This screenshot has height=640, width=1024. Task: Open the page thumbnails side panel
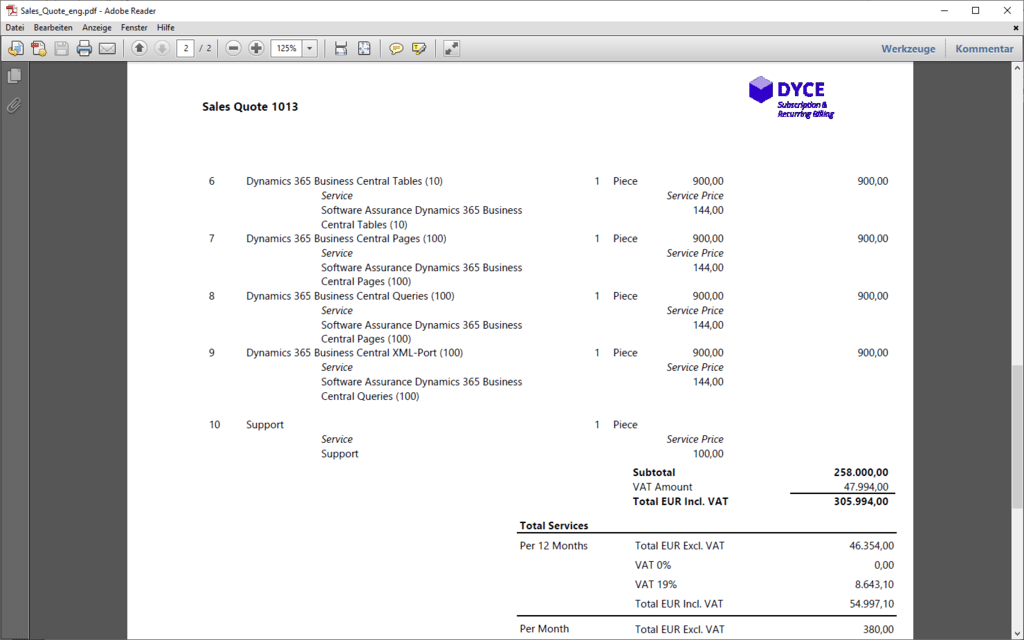(14, 76)
